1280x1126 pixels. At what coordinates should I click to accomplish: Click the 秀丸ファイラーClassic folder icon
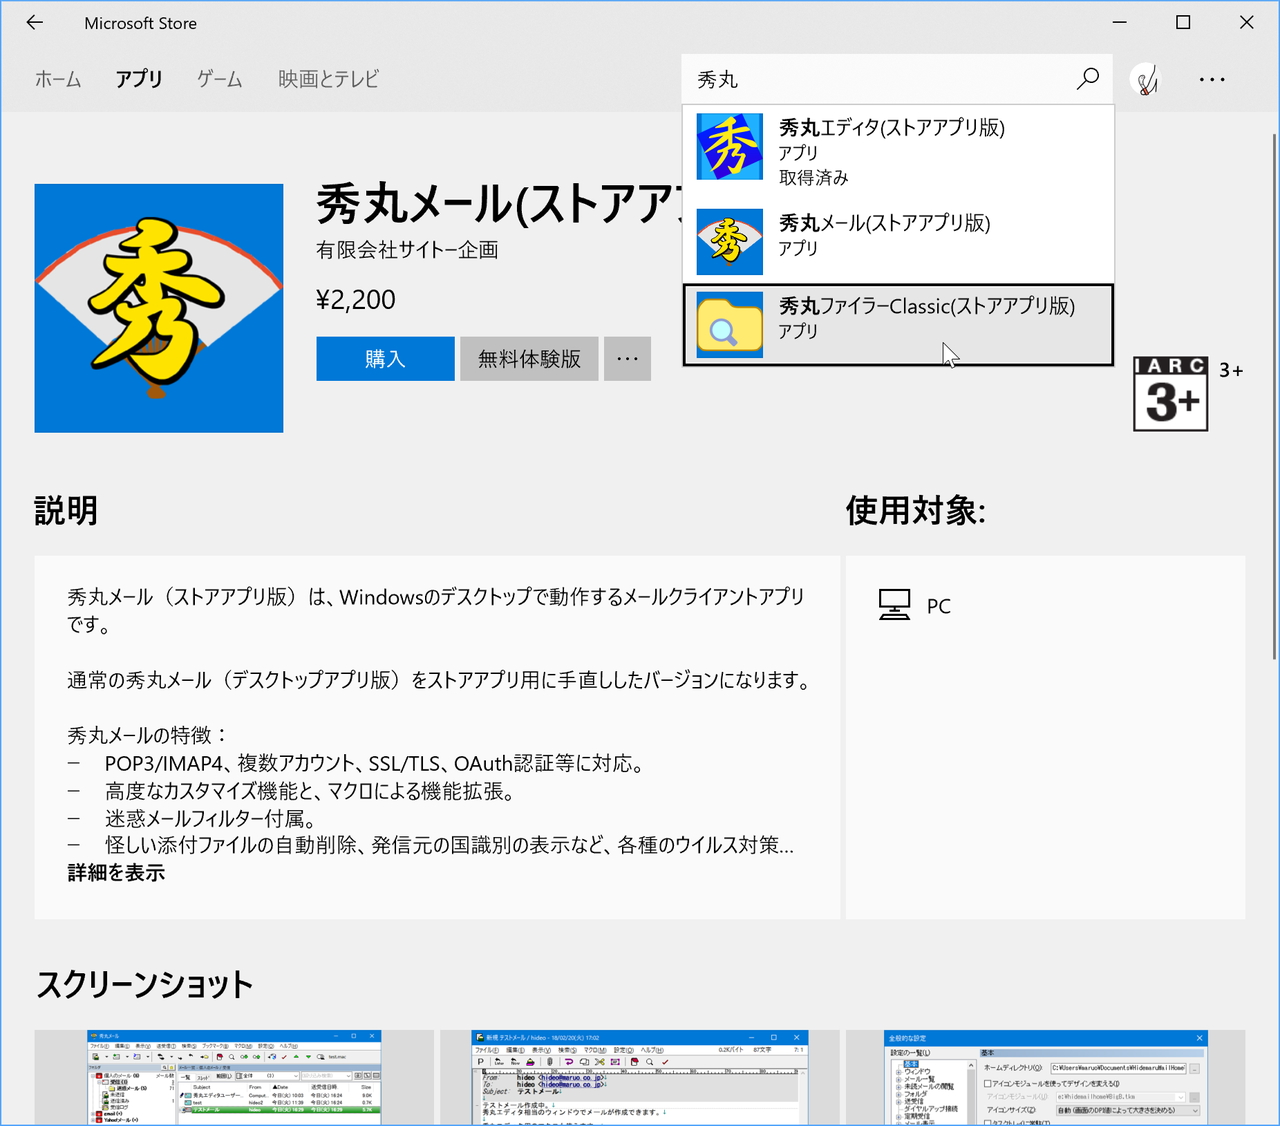tap(729, 325)
